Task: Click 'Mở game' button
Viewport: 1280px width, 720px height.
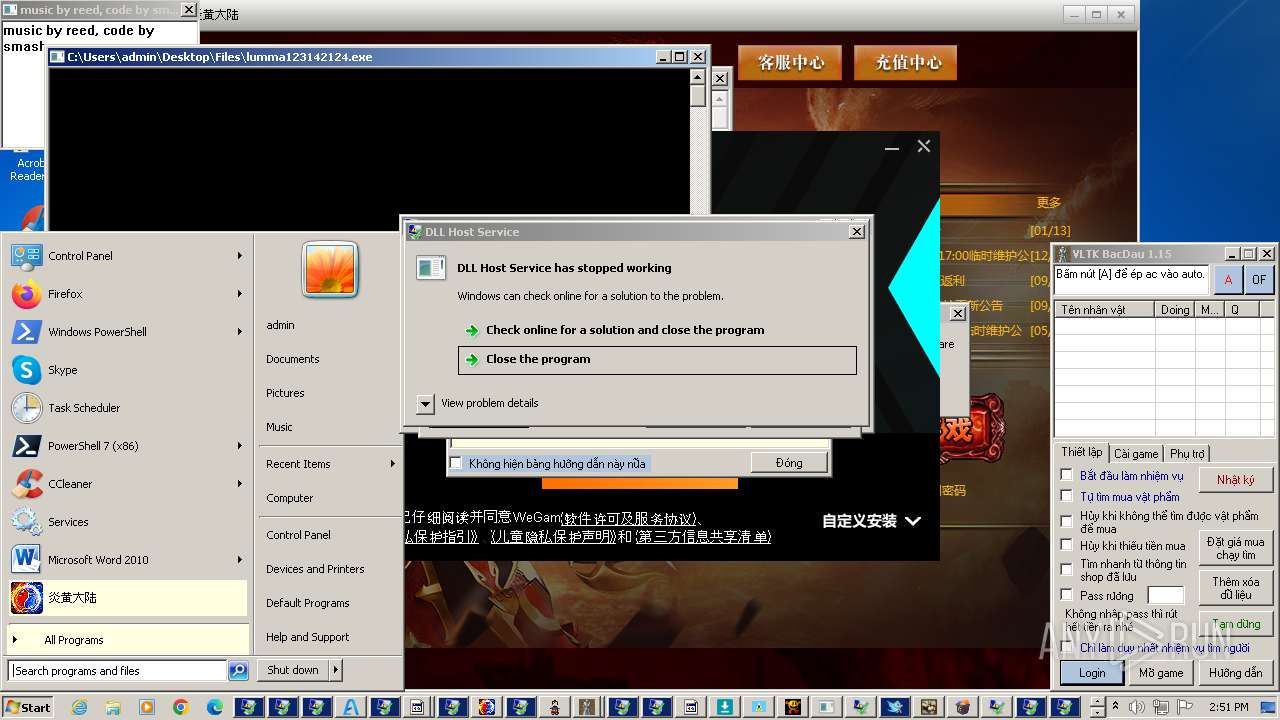Action: (x=1161, y=673)
